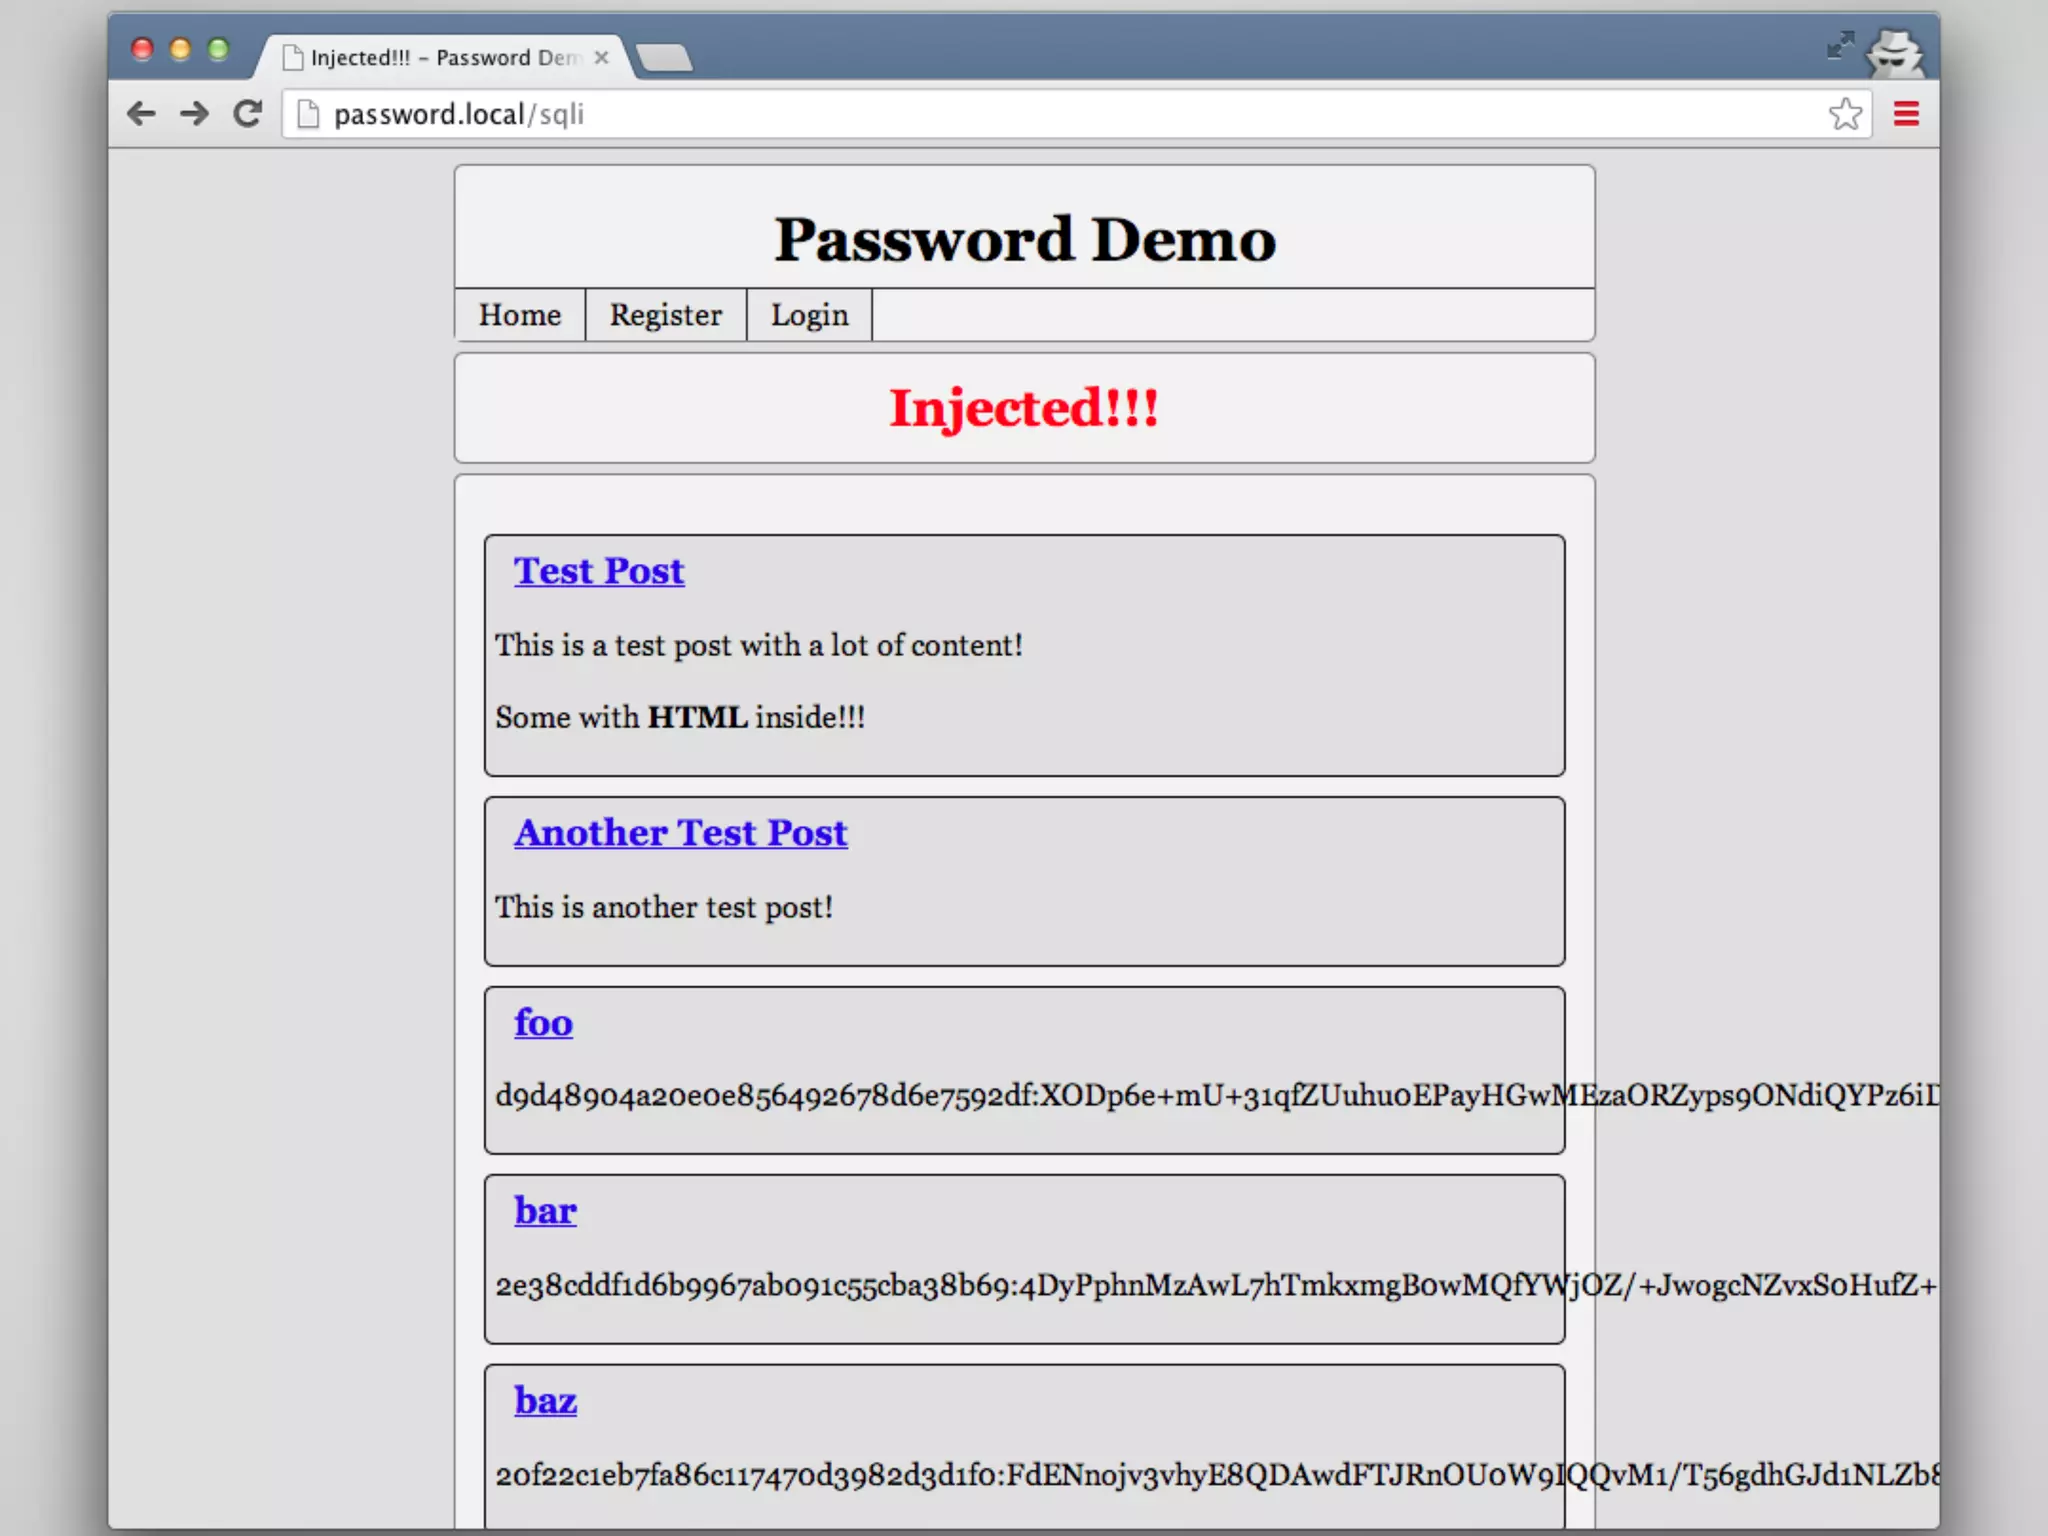Screen dimensions: 2048x1536
Task: Open the Register navigation item
Action: pos(665,315)
